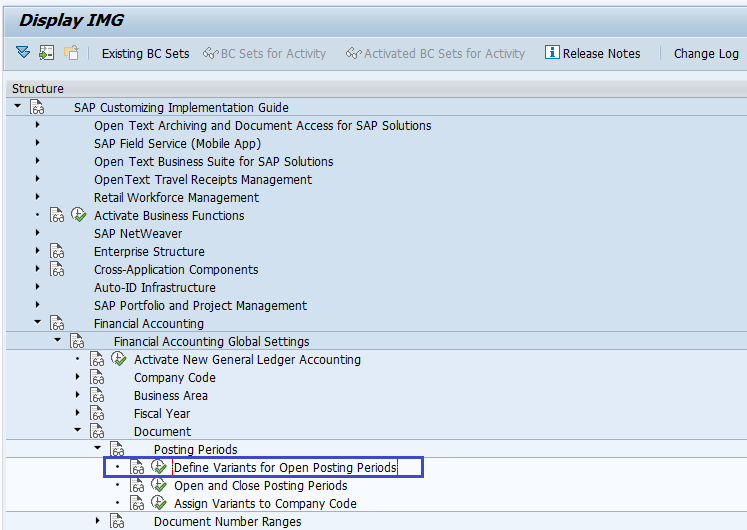Collapse the SAP Customizing Implementation Guide root node
The image size is (747, 530).
coord(18,106)
